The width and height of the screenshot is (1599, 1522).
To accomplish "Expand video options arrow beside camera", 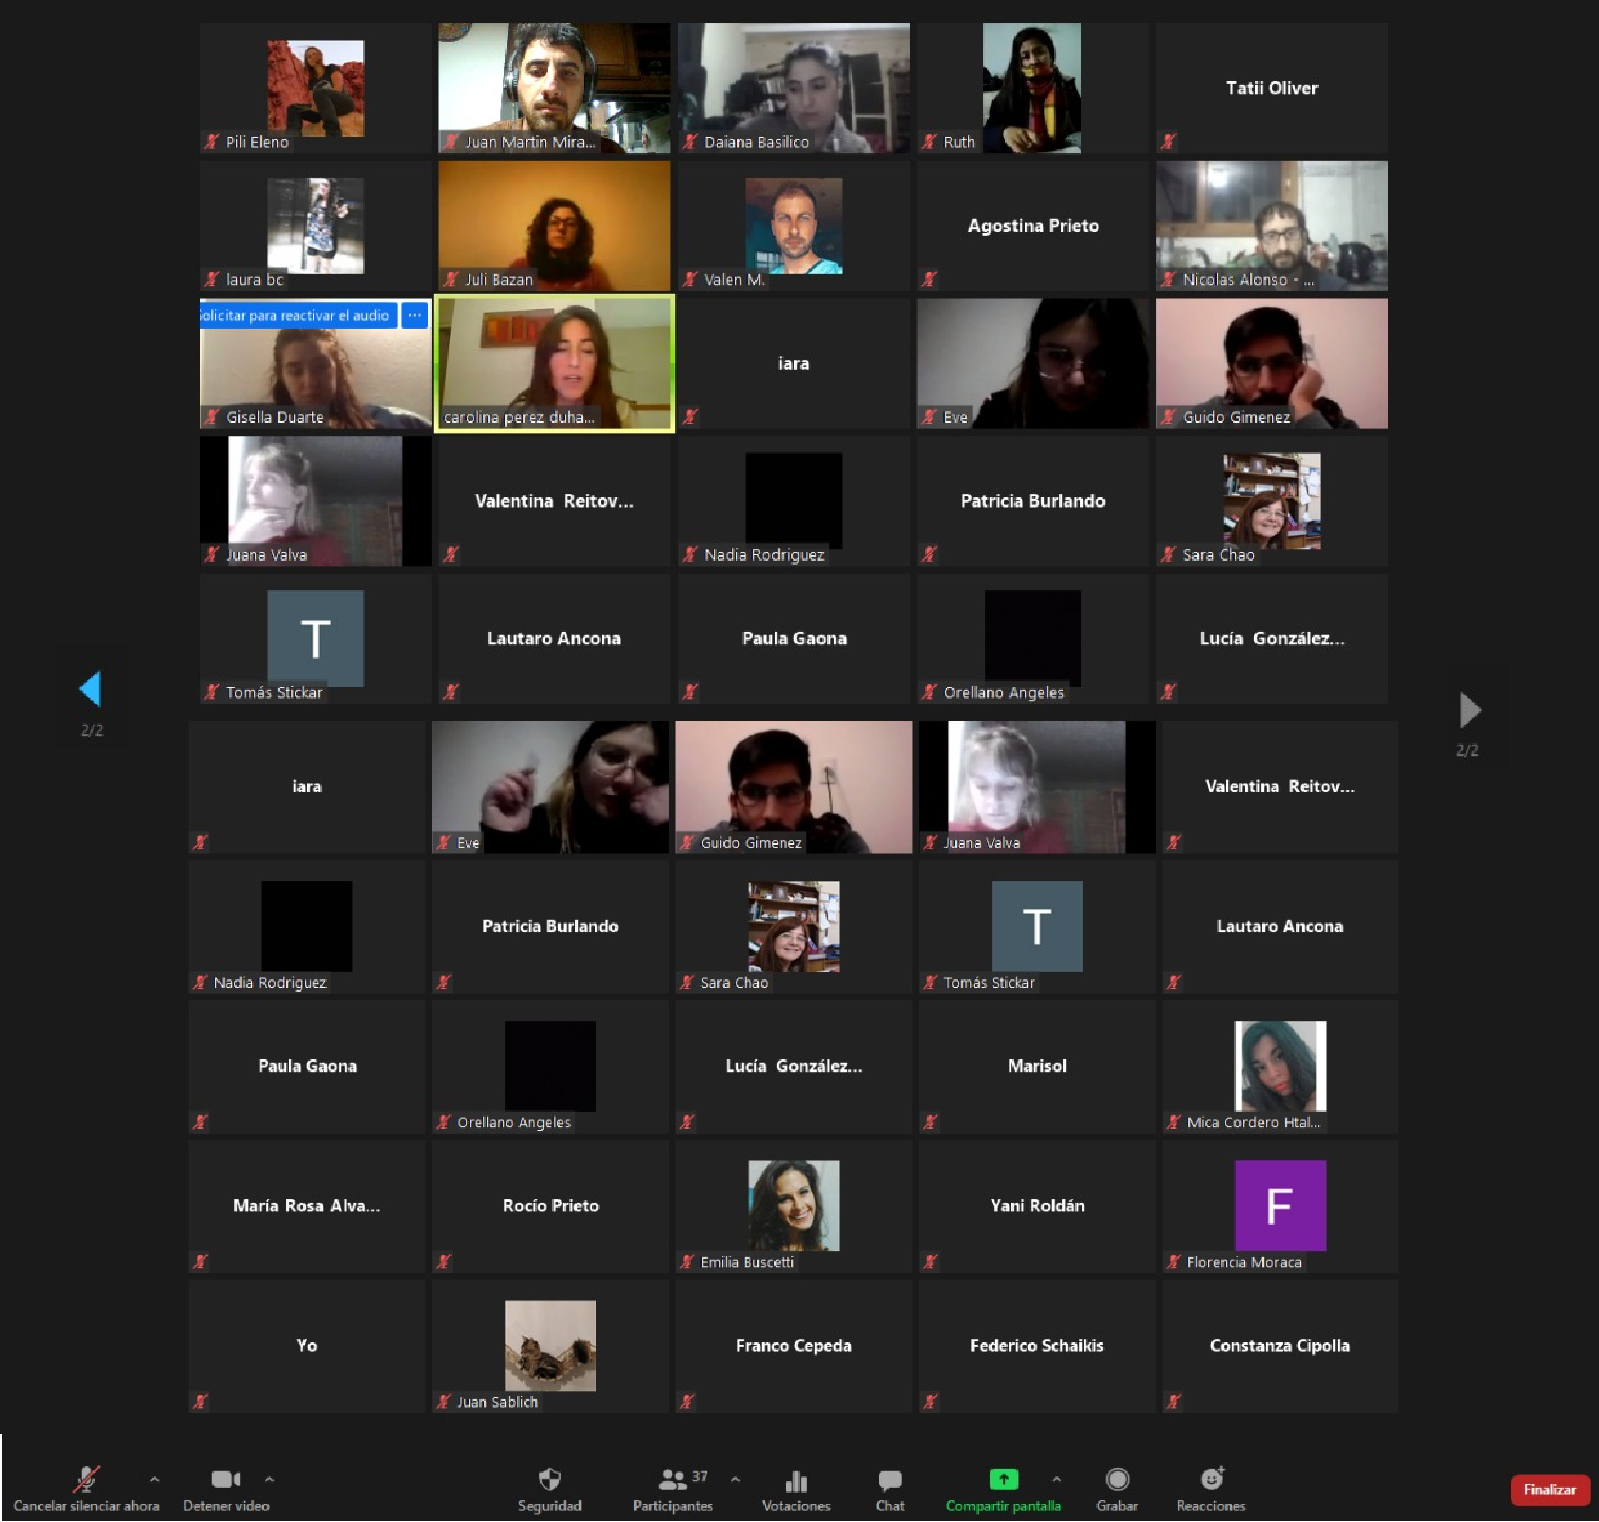I will coord(269,1479).
